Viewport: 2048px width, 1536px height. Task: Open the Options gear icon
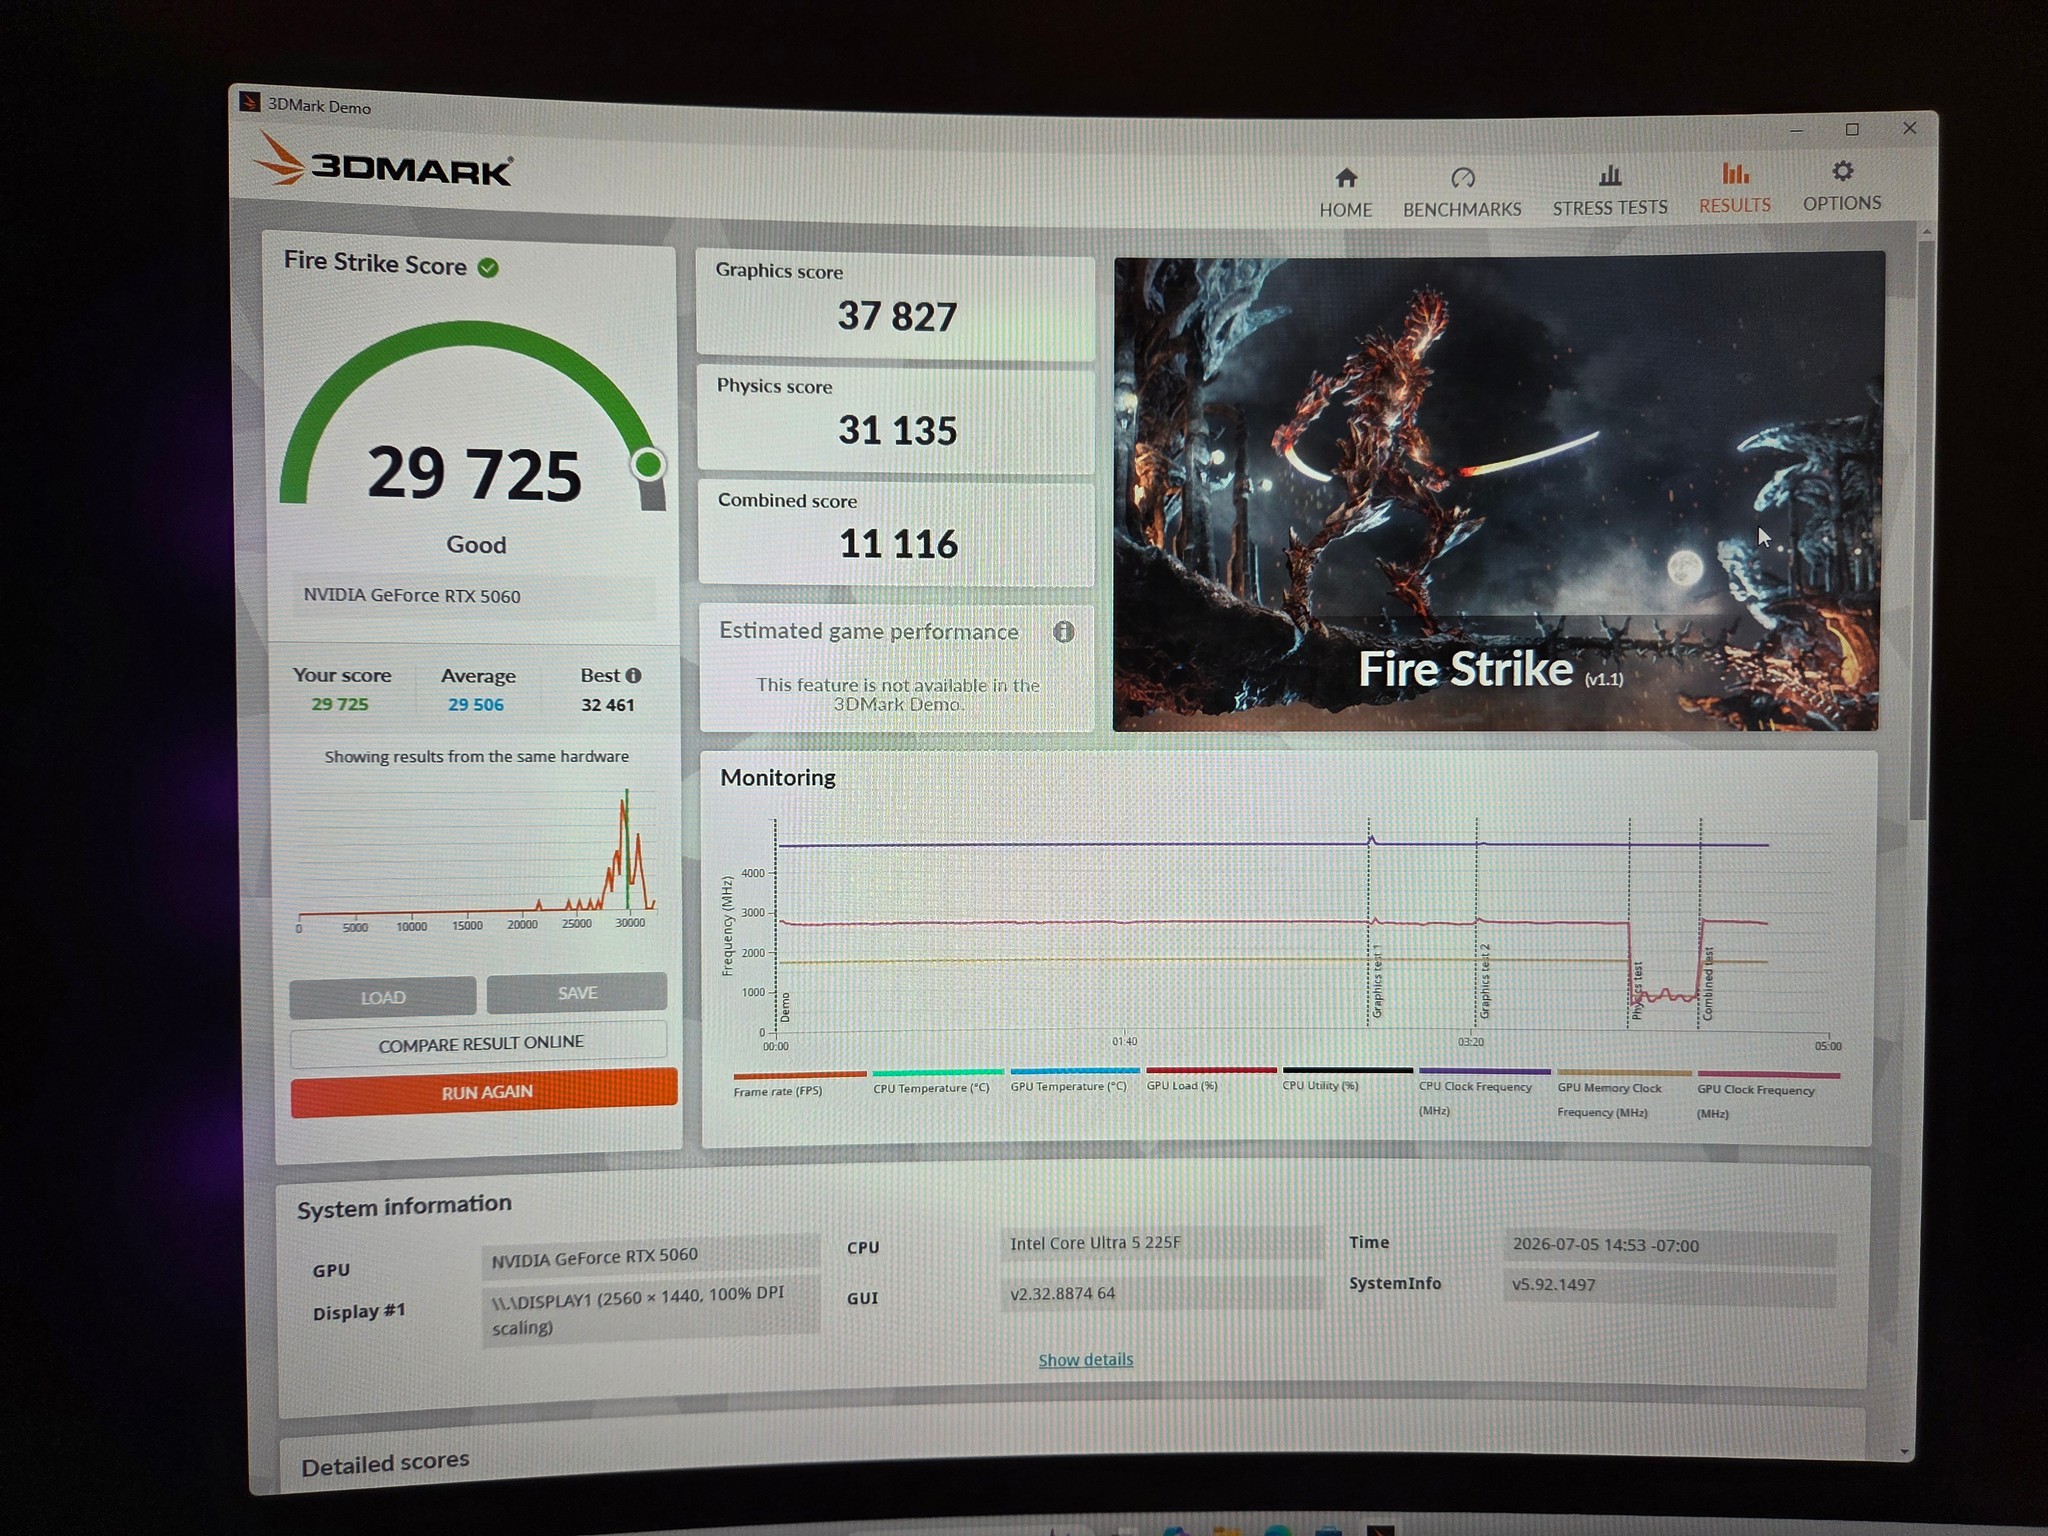coord(1842,171)
